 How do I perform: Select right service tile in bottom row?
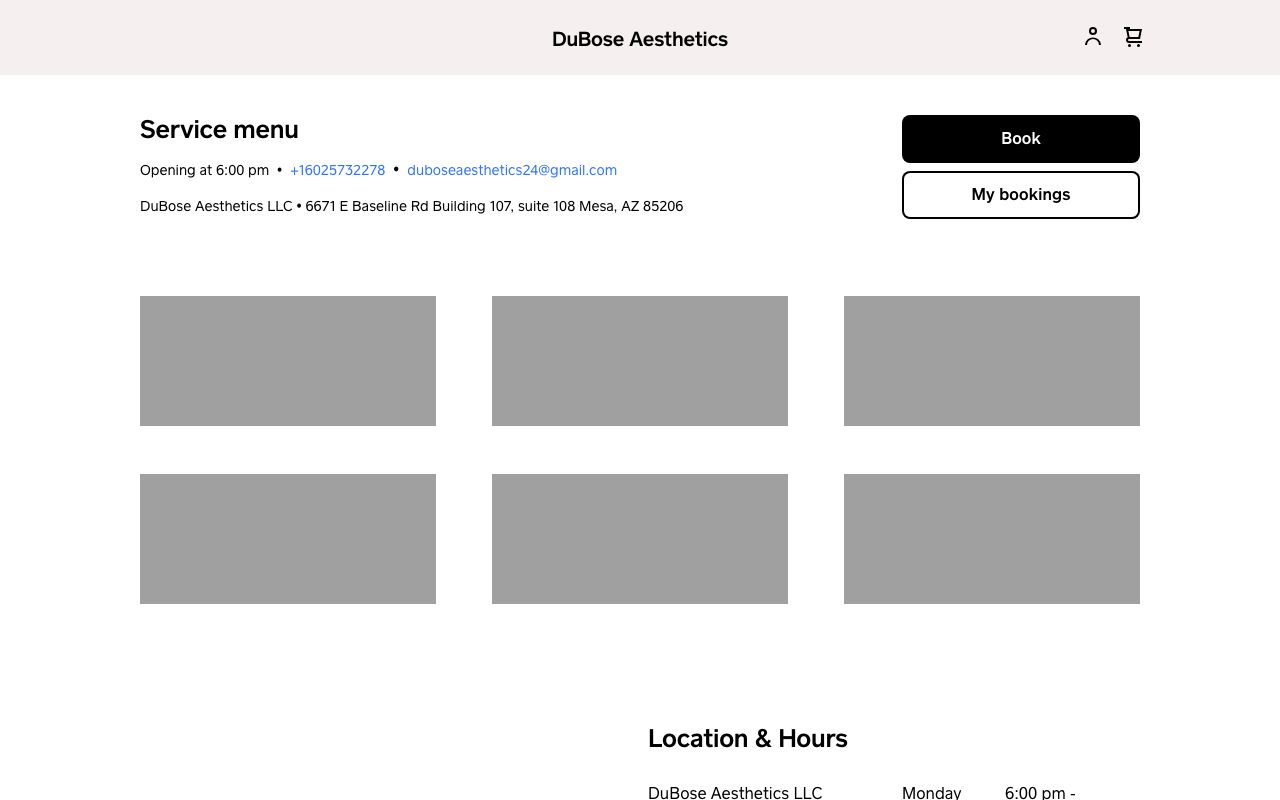pos(992,539)
